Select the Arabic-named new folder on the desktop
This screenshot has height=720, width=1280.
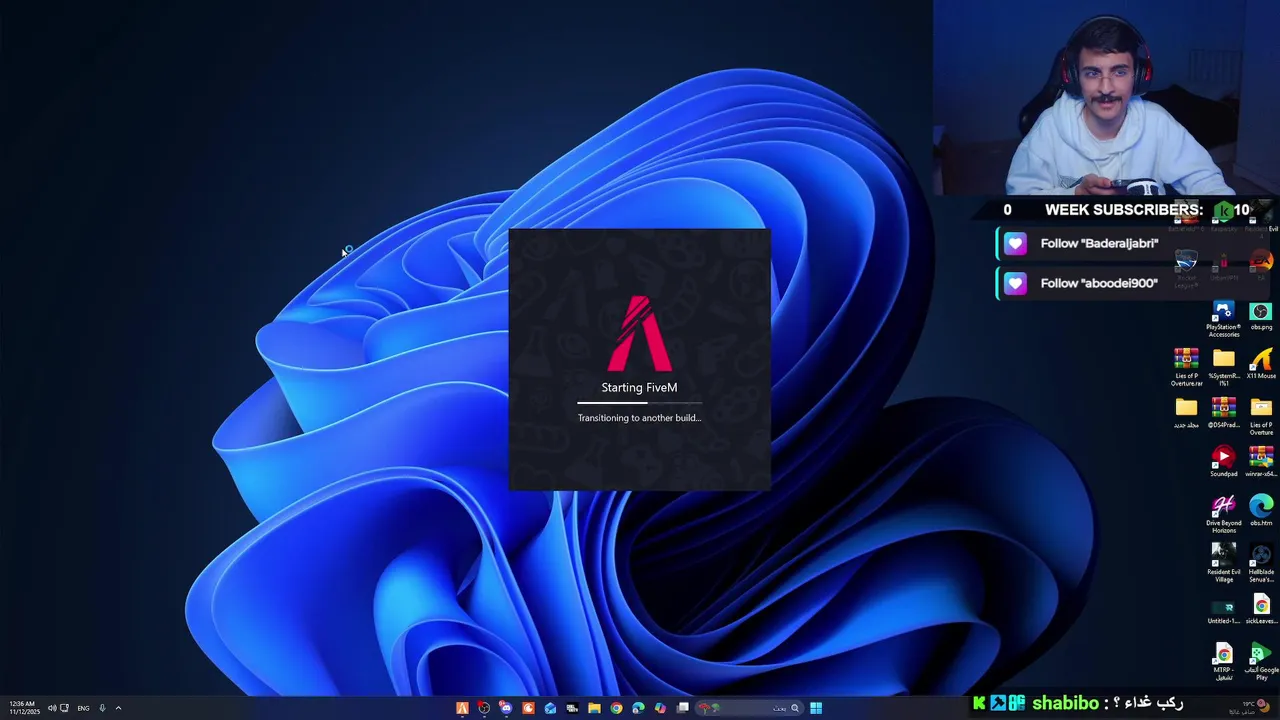pos(1186,413)
